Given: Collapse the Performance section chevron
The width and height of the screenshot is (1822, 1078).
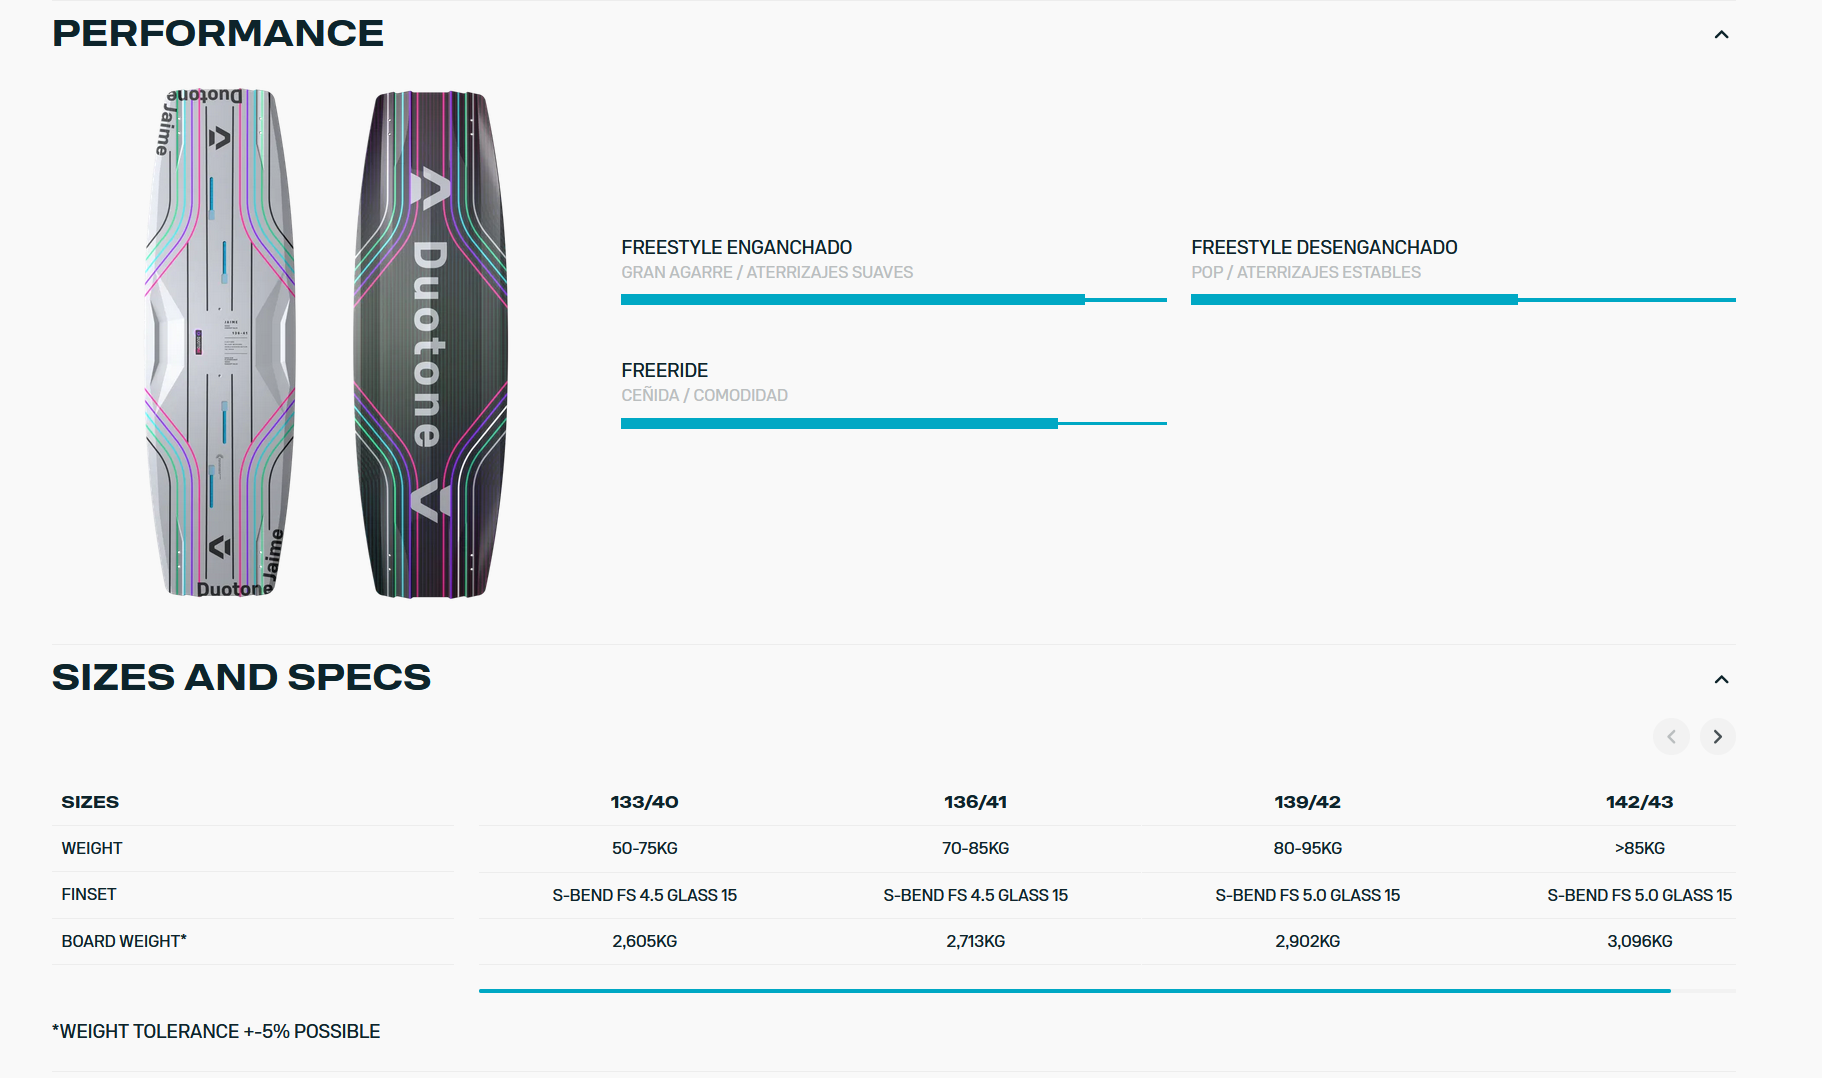Looking at the screenshot, I should click(1721, 35).
